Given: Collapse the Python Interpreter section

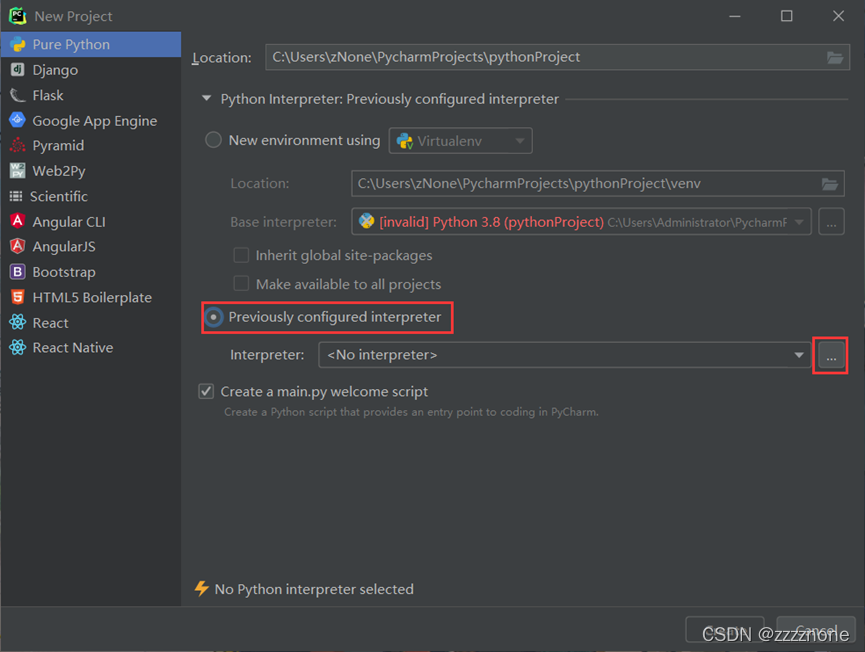Looking at the screenshot, I should [206, 99].
